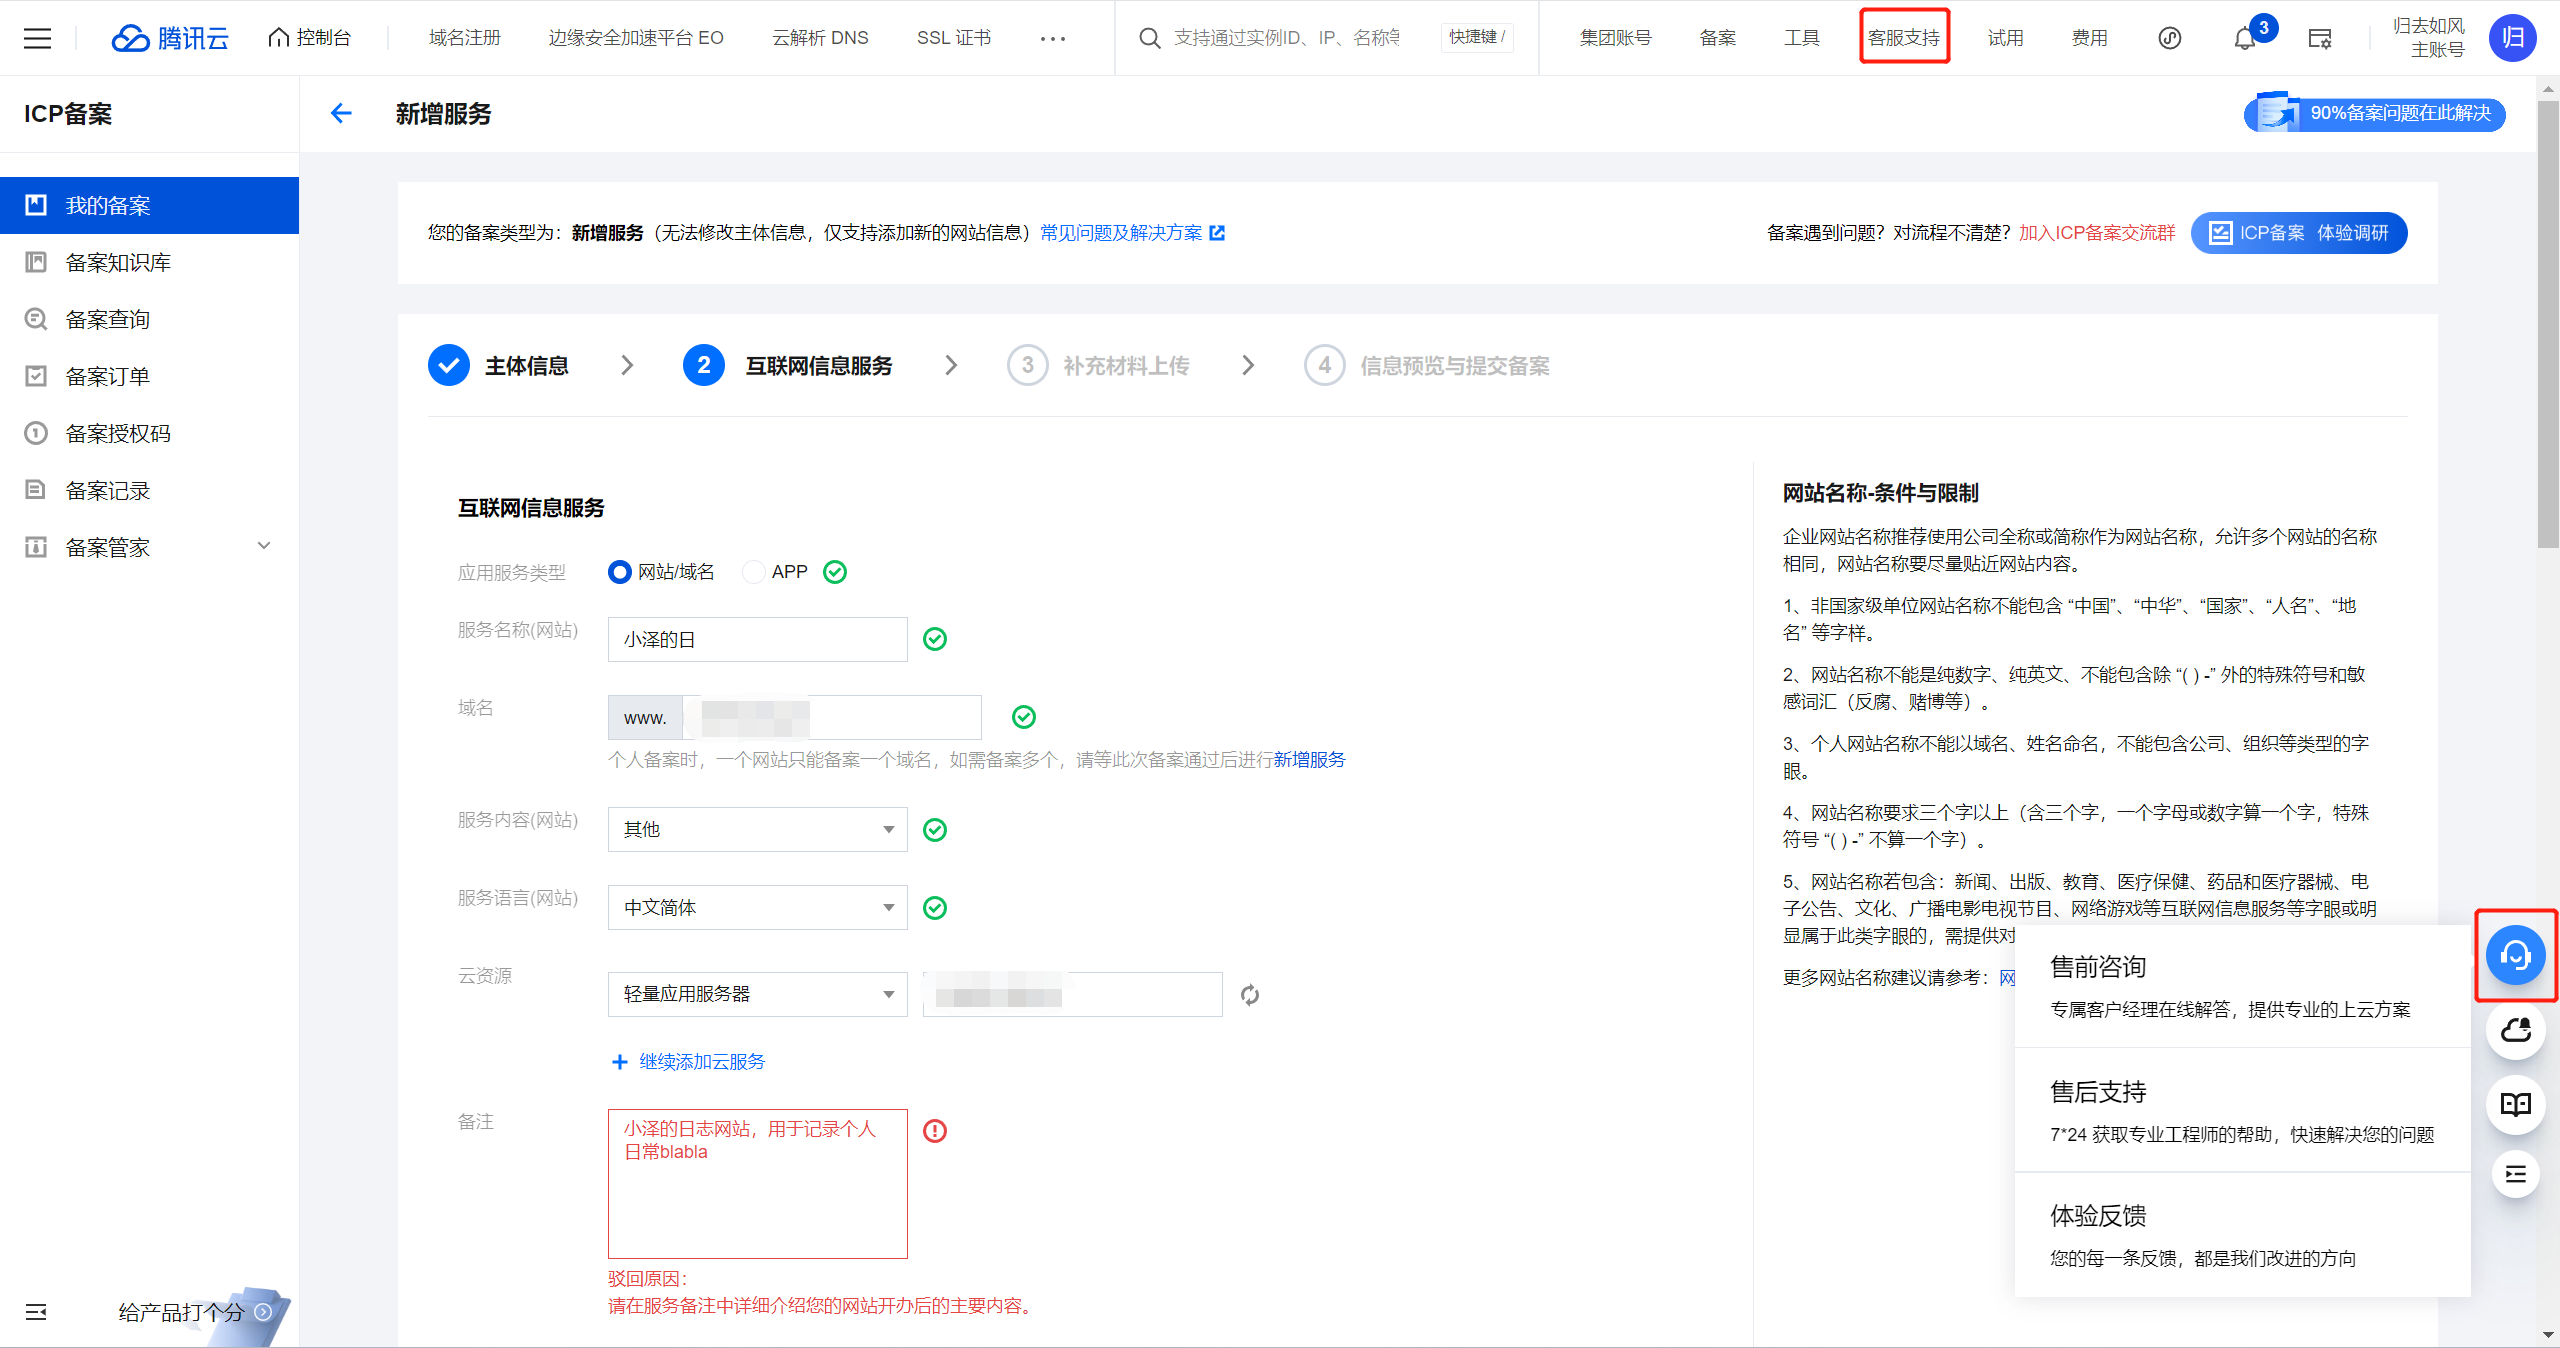Viewport: 2560px width, 1348px height.
Task: Open 客服支持 in the top navigation
Action: point(1903,38)
